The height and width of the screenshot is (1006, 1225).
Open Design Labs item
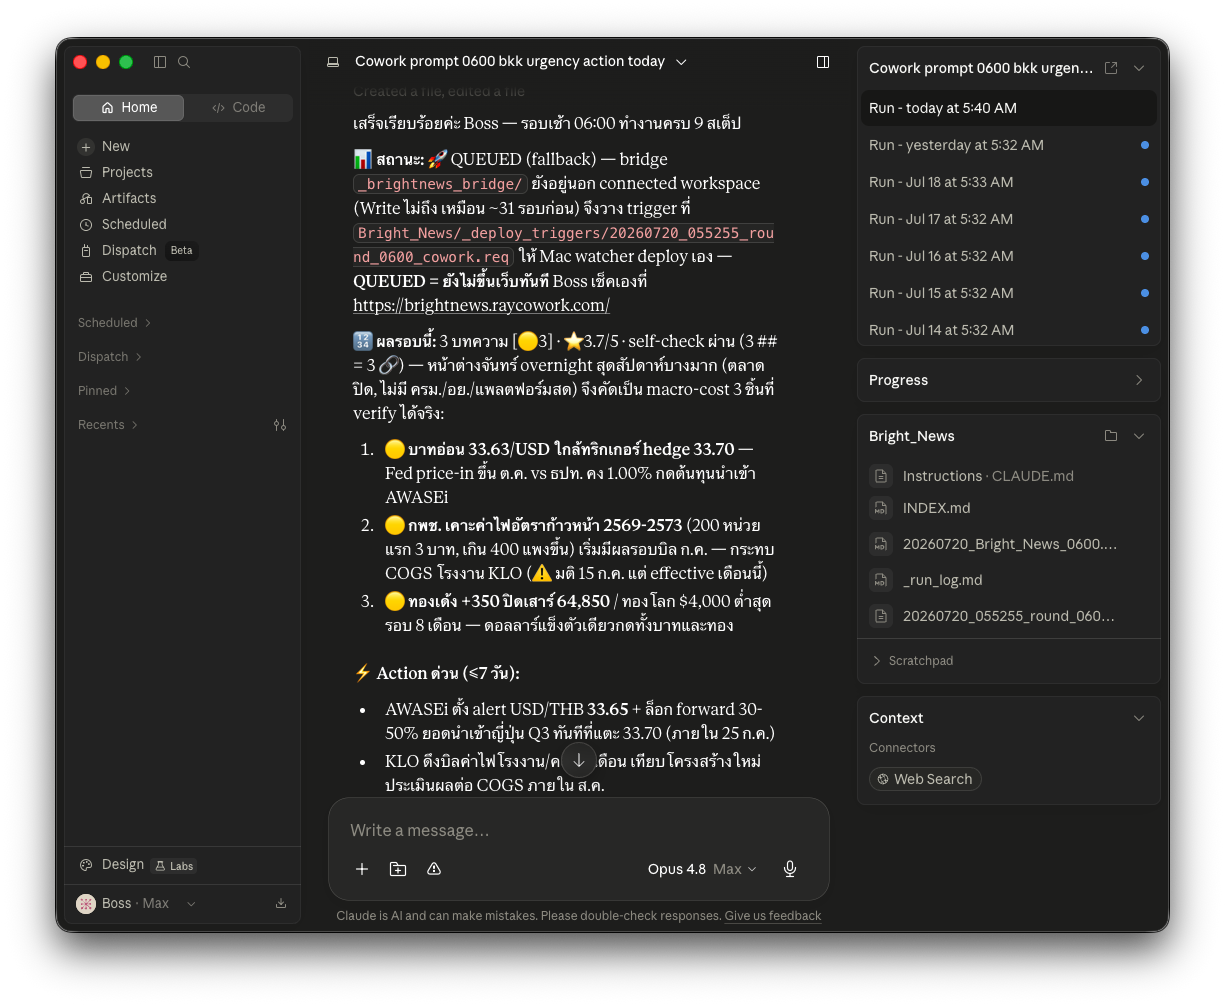(137, 865)
